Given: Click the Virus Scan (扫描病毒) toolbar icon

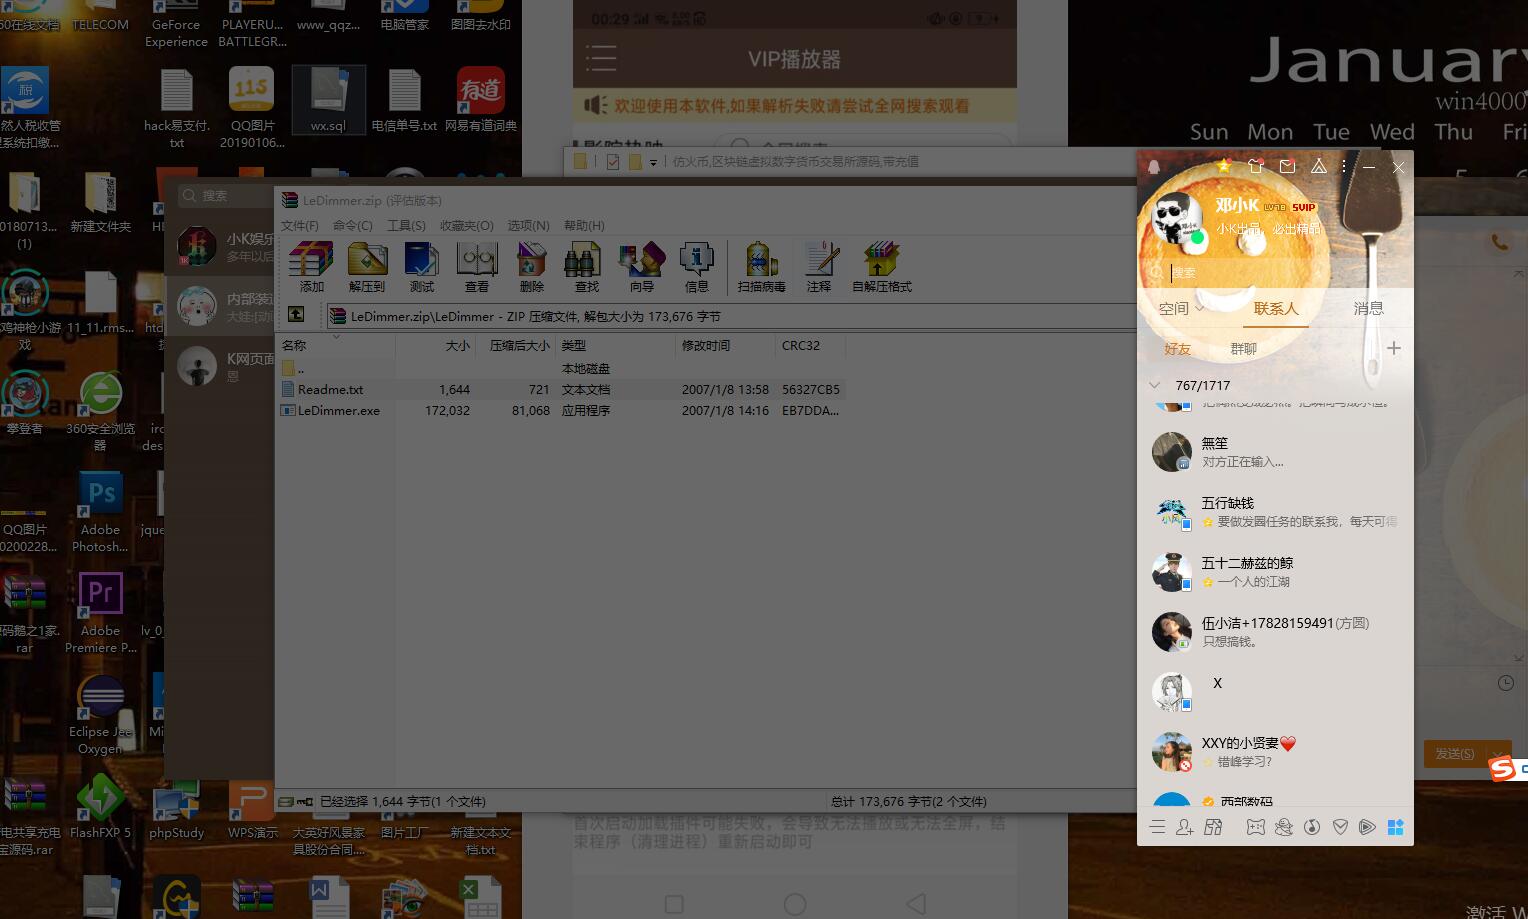Looking at the screenshot, I should 760,265.
